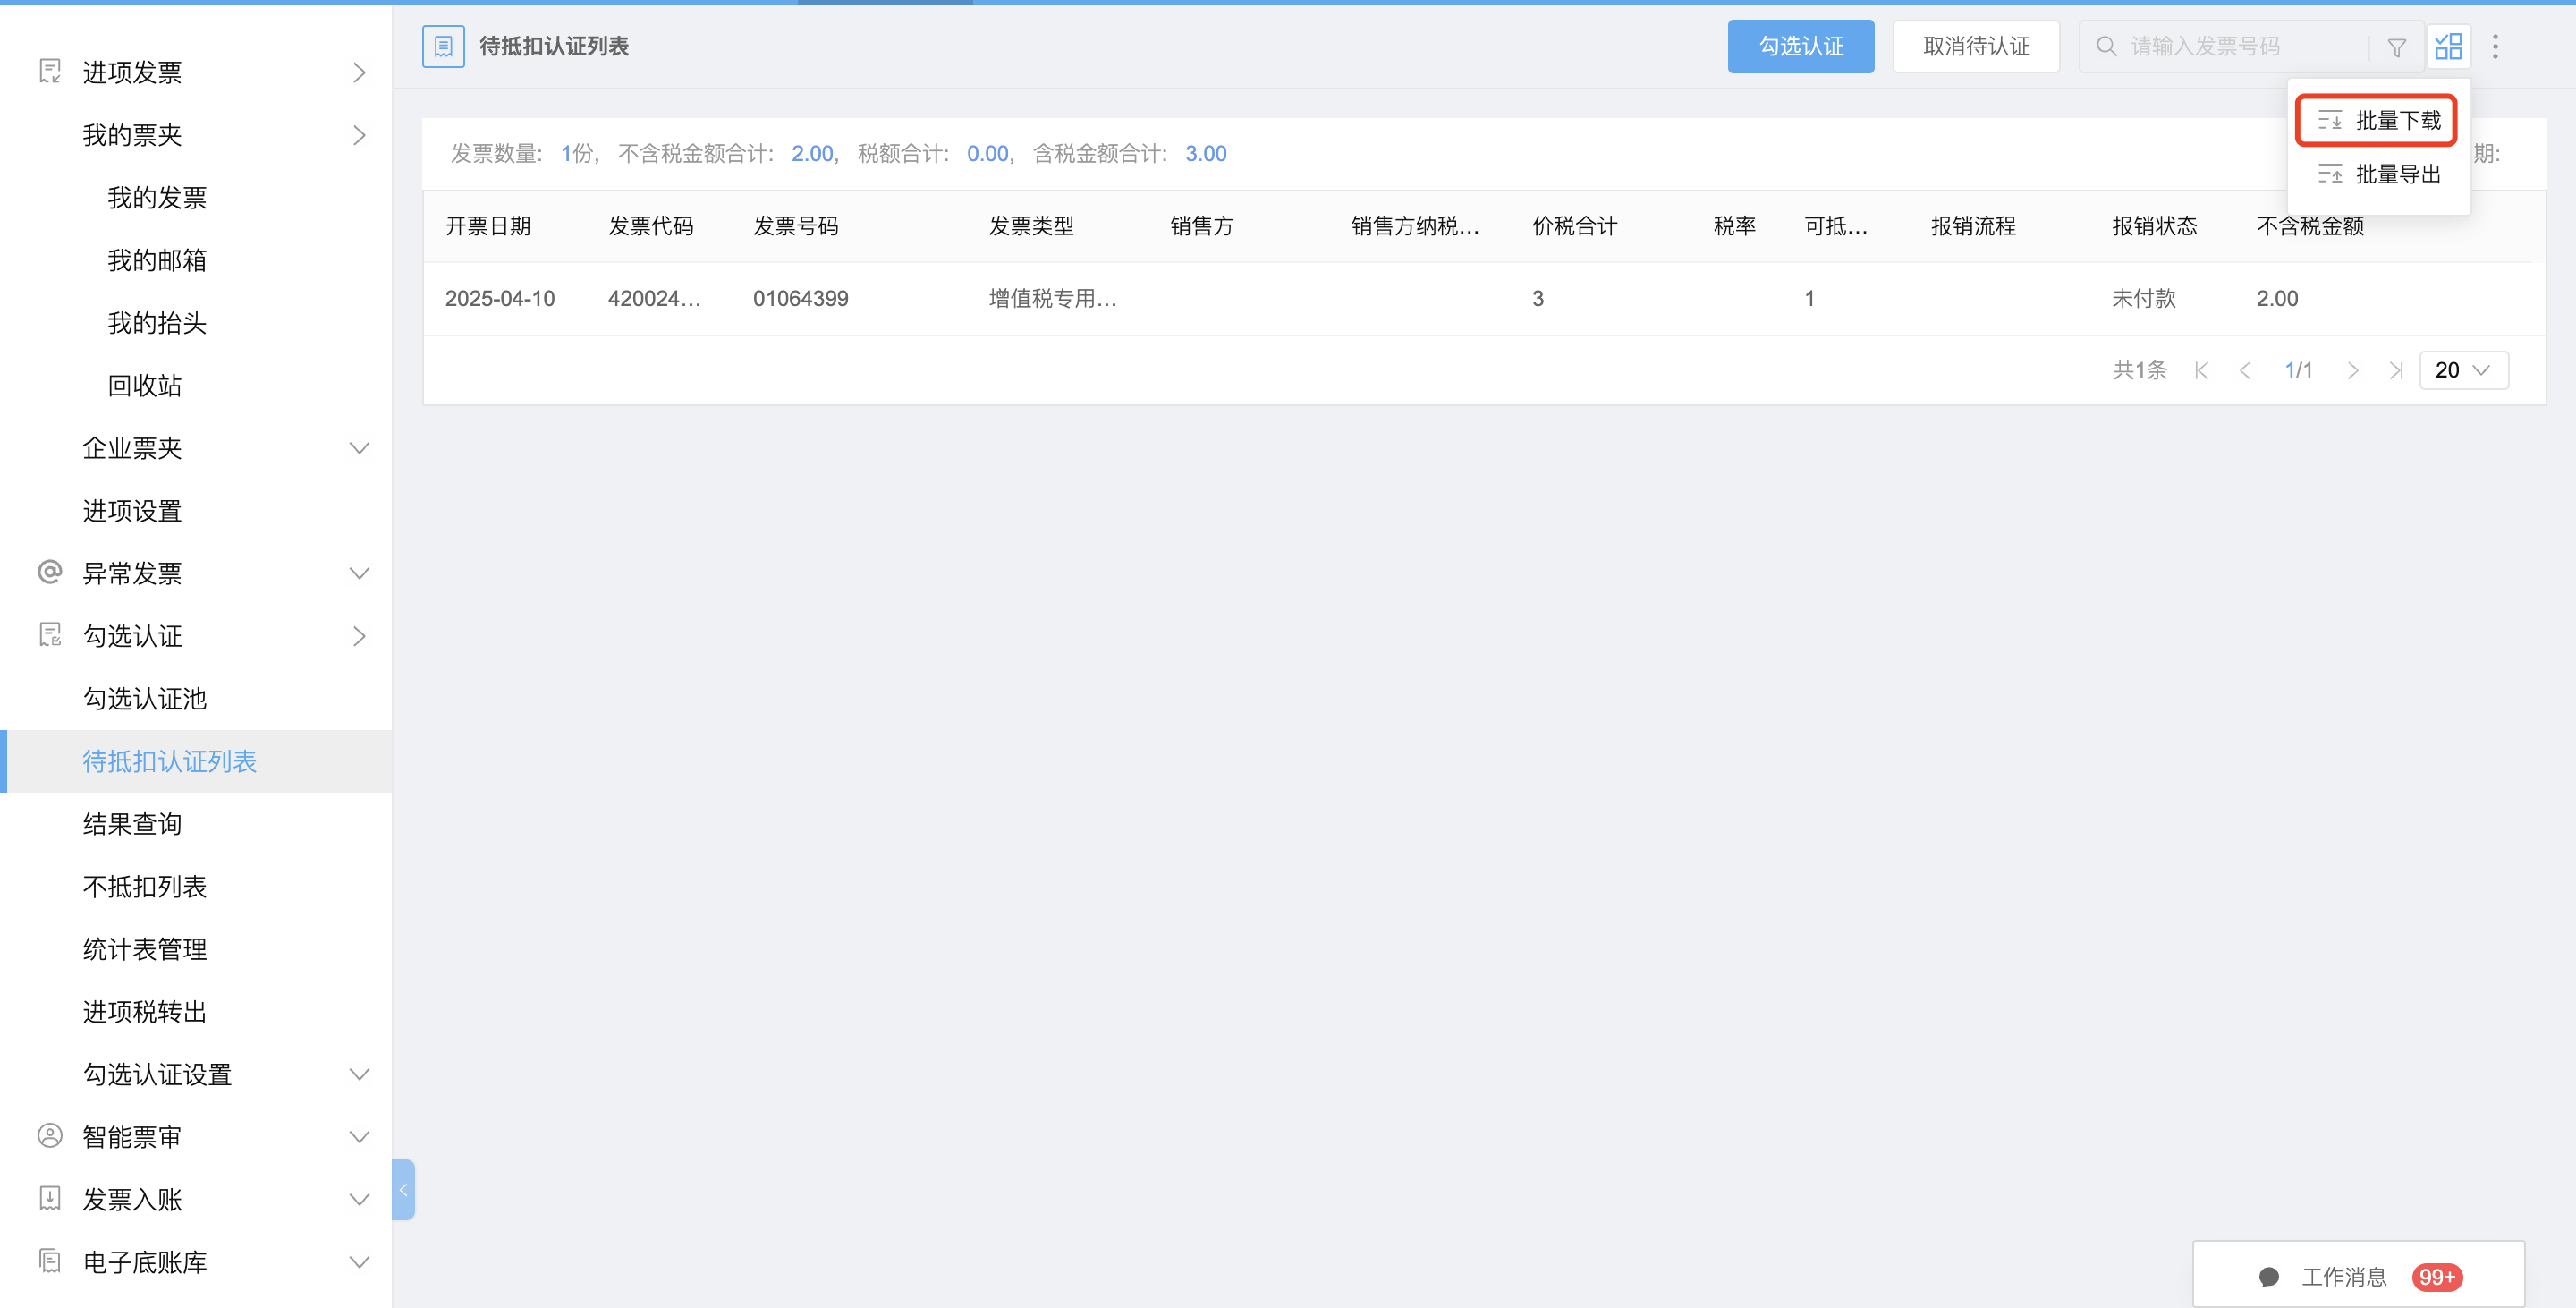Open the page size 20 dropdown
Image resolution: width=2576 pixels, height=1308 pixels.
[x=2463, y=370]
